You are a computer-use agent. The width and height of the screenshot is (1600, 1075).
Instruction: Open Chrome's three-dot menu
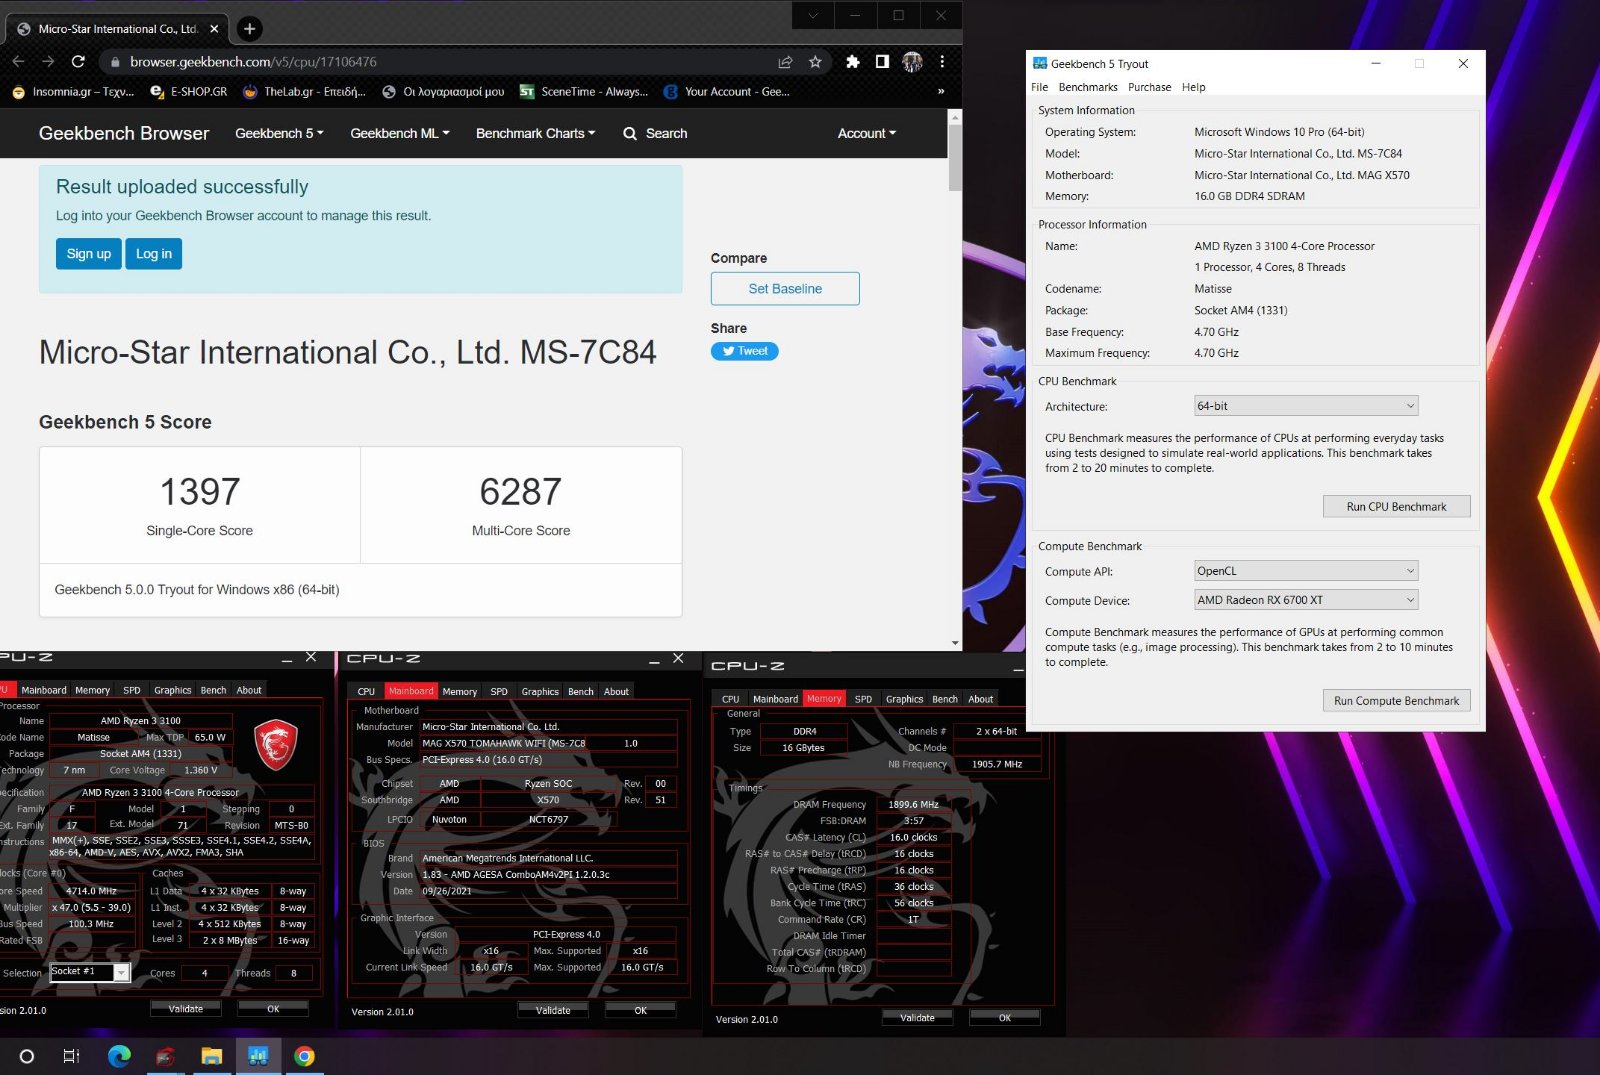[942, 62]
